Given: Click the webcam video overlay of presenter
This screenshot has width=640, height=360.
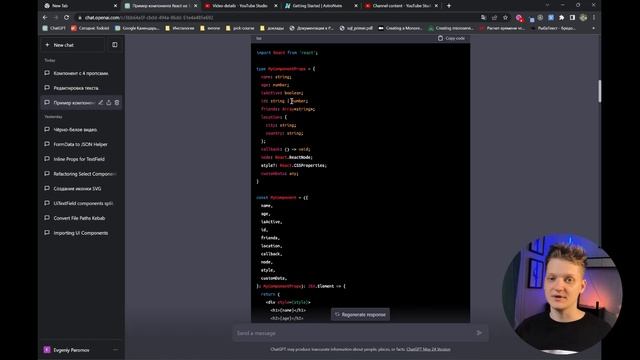Looking at the screenshot, I should tap(562, 293).
